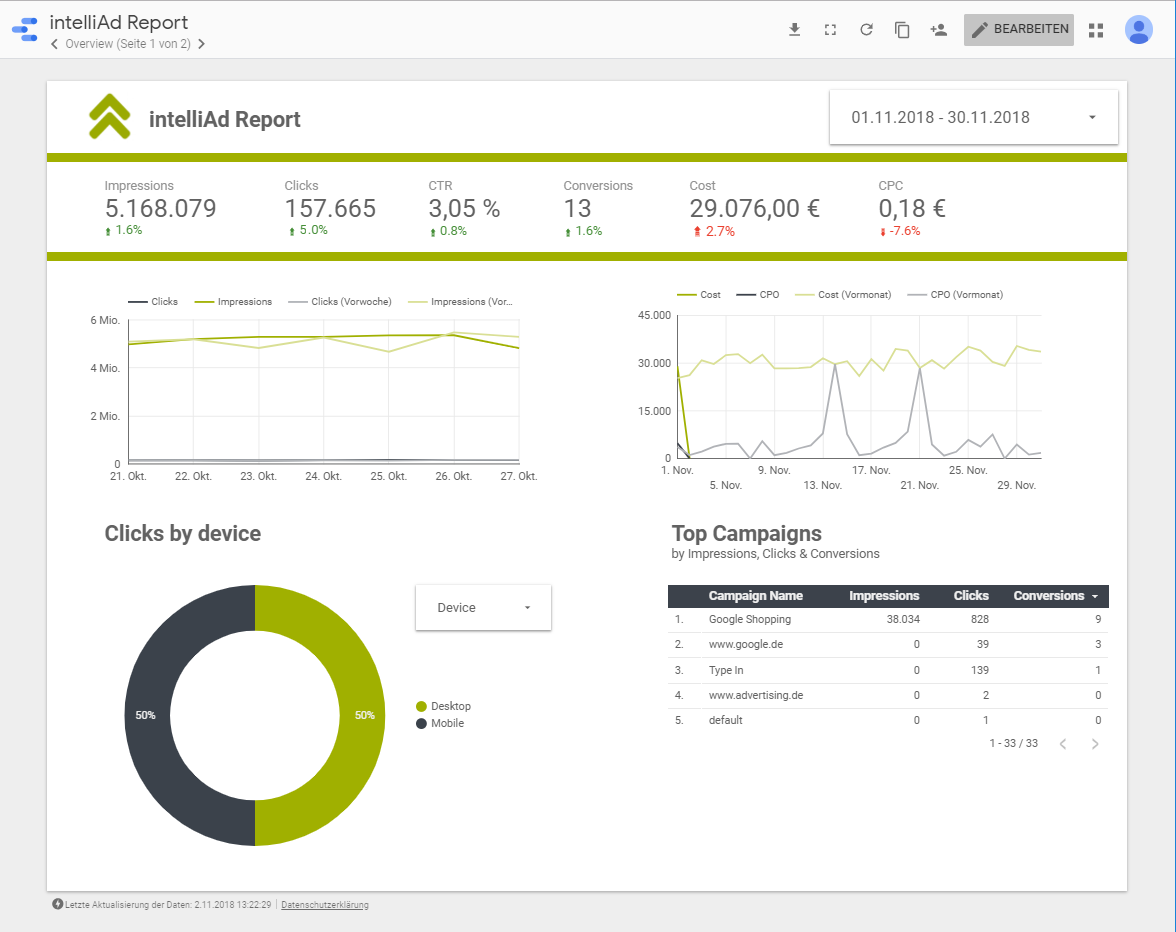
Task: Click the download report icon
Action: pyautogui.click(x=795, y=30)
